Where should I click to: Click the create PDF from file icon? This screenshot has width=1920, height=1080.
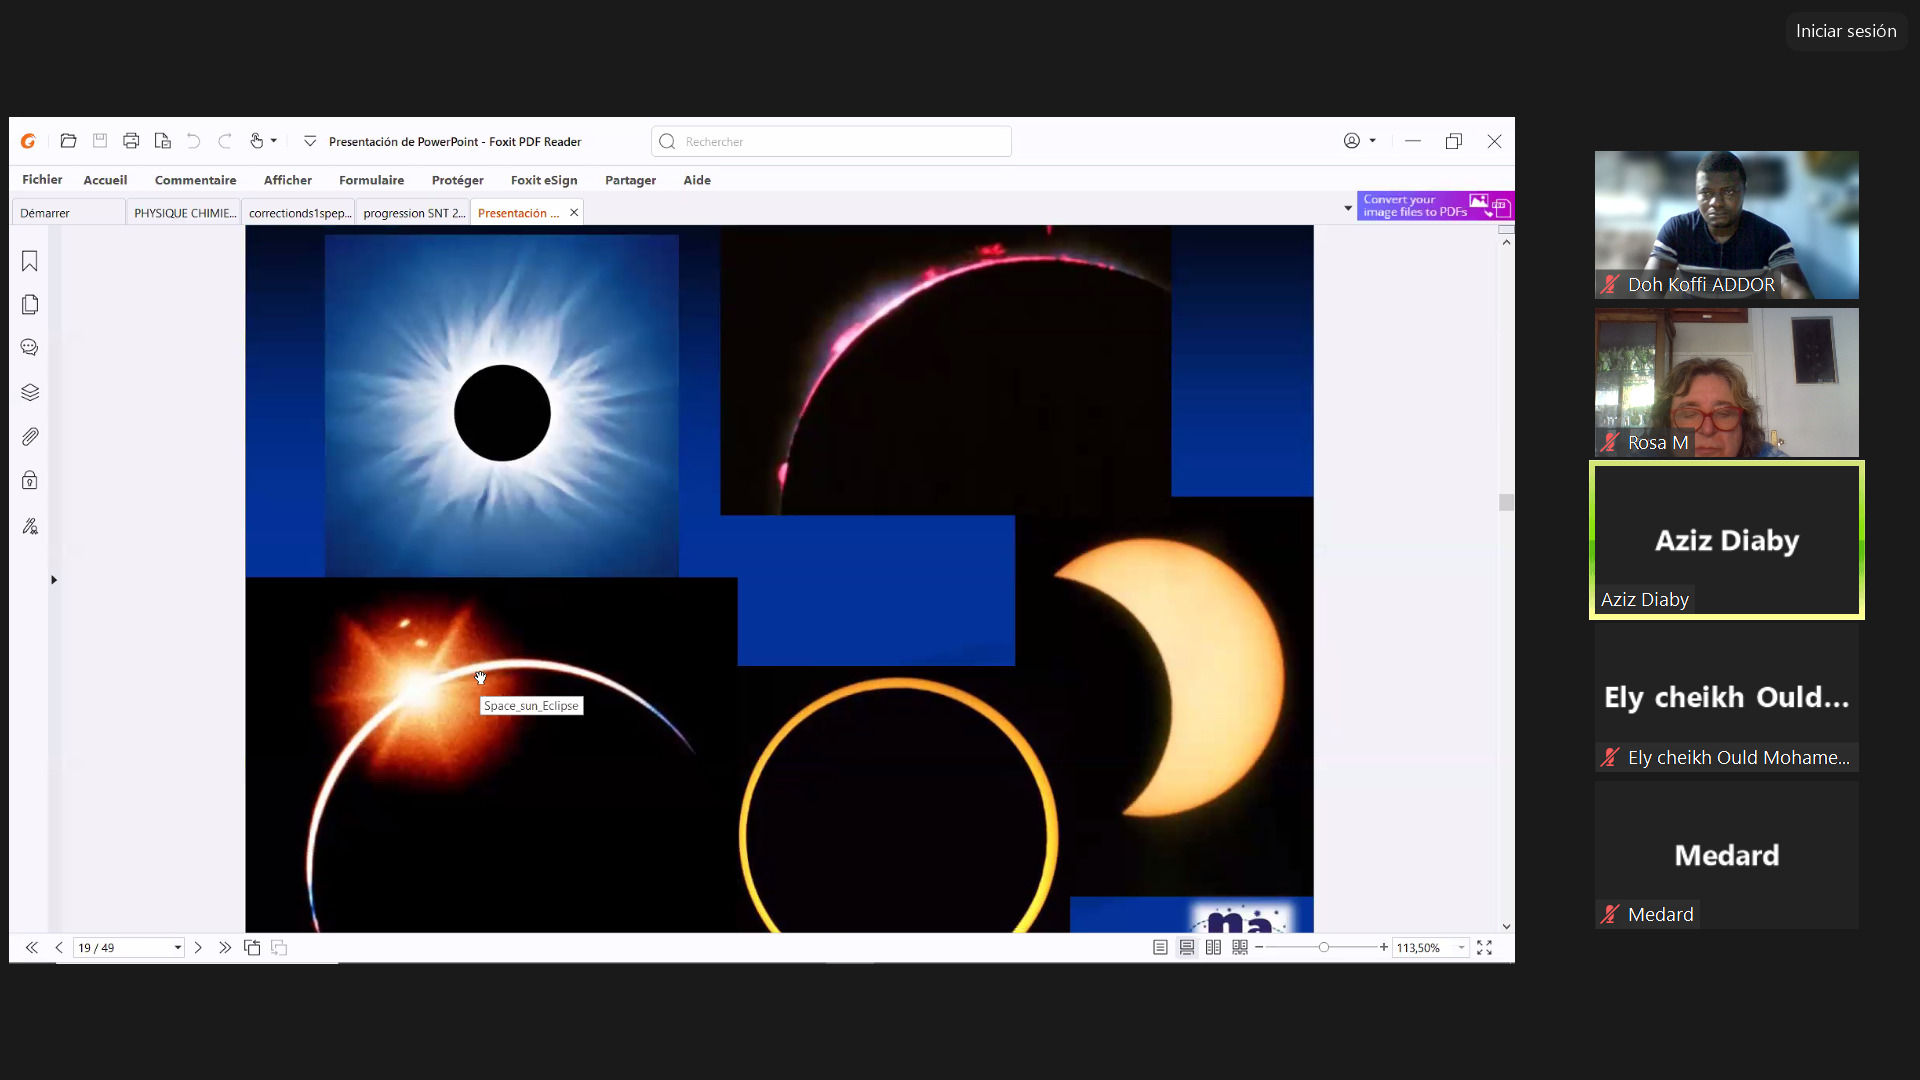(163, 141)
